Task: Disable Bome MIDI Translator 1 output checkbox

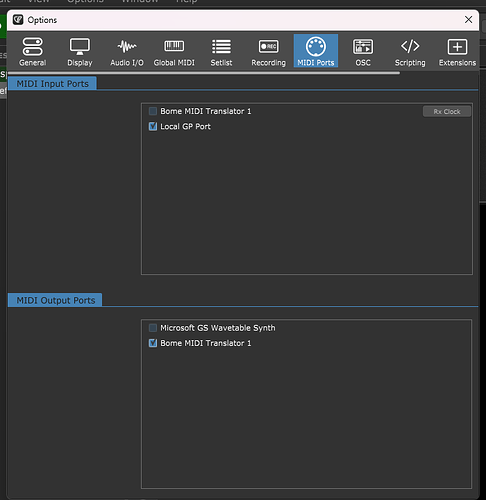Action: [153, 343]
